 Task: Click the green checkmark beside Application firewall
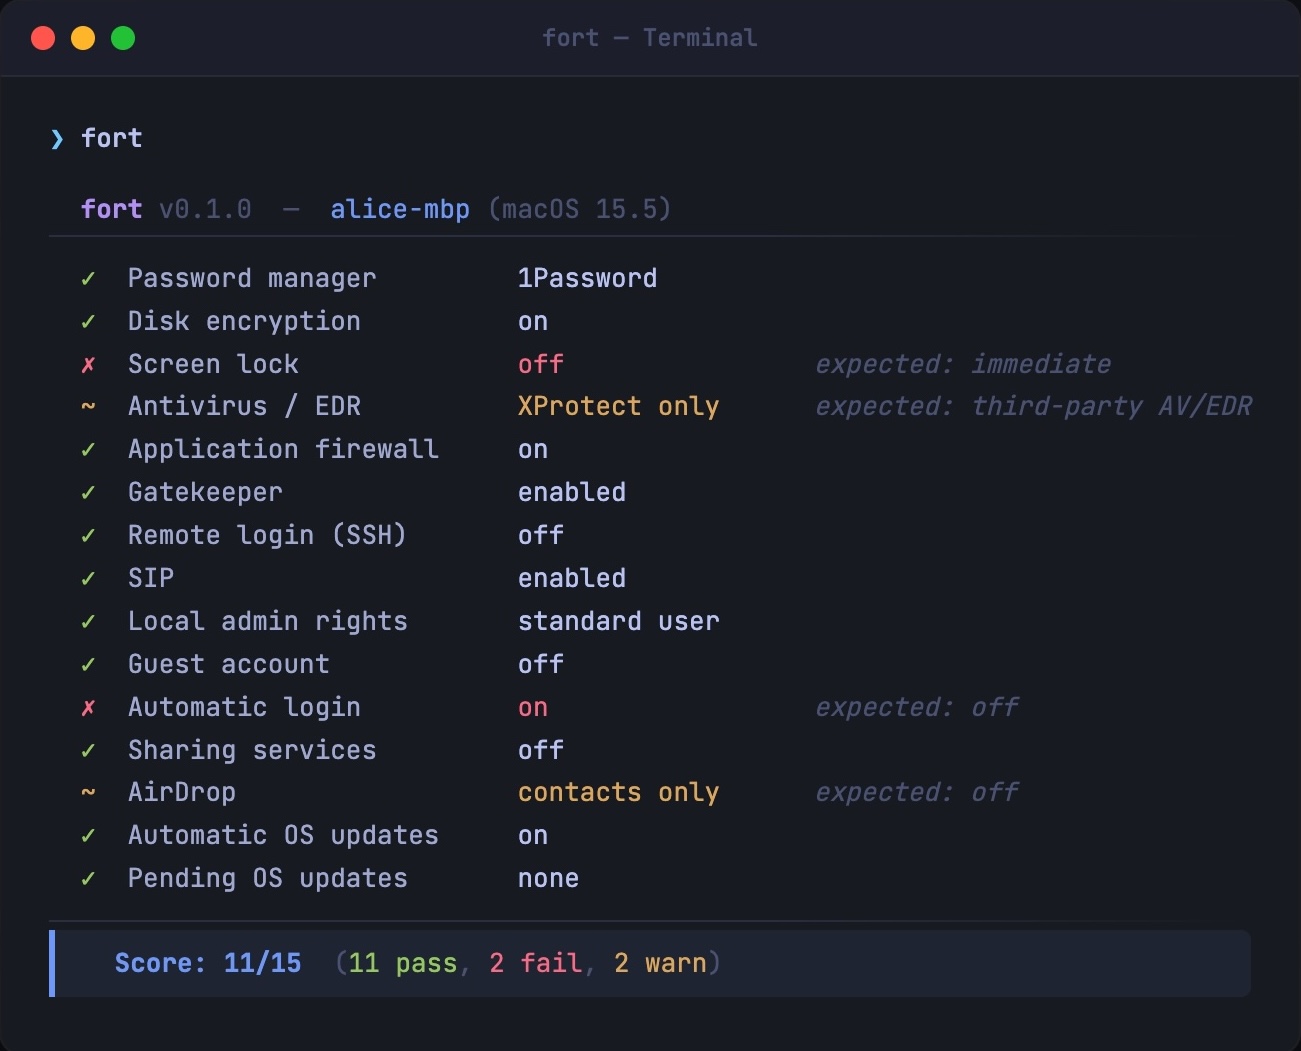88,450
